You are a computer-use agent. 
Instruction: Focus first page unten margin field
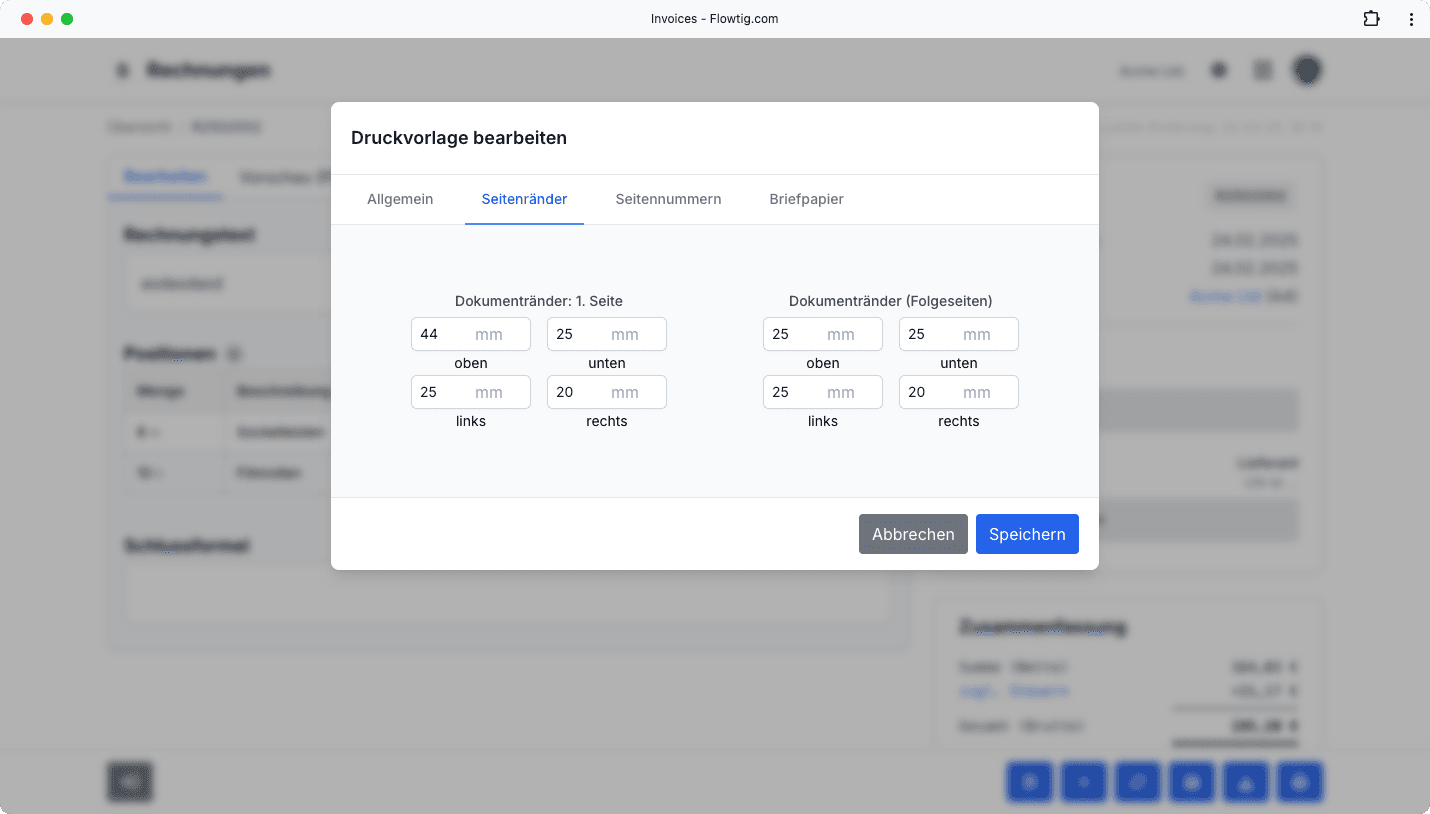pos(607,334)
